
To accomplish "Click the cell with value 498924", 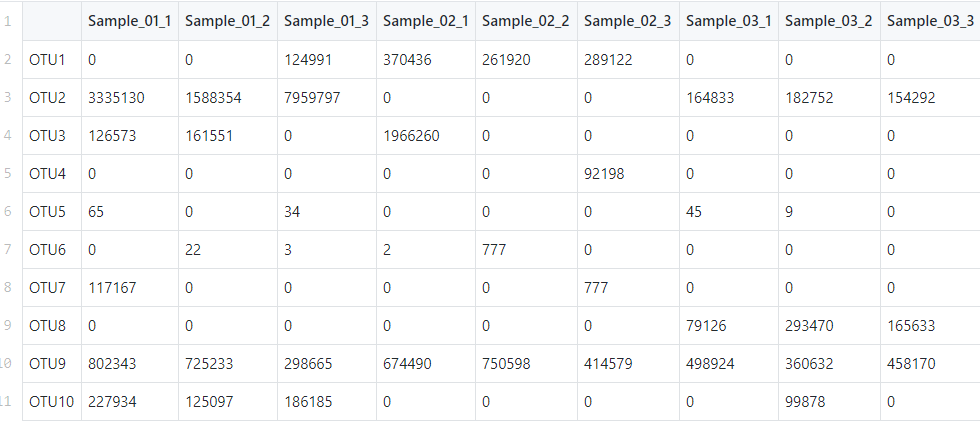I will click(x=729, y=364).
